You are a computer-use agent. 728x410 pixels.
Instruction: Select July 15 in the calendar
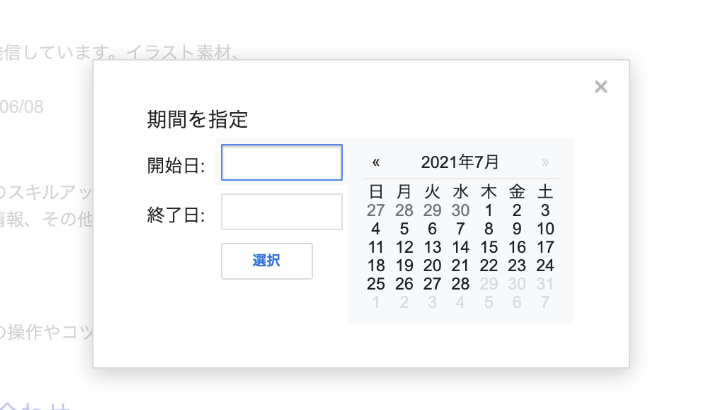tap(488, 247)
